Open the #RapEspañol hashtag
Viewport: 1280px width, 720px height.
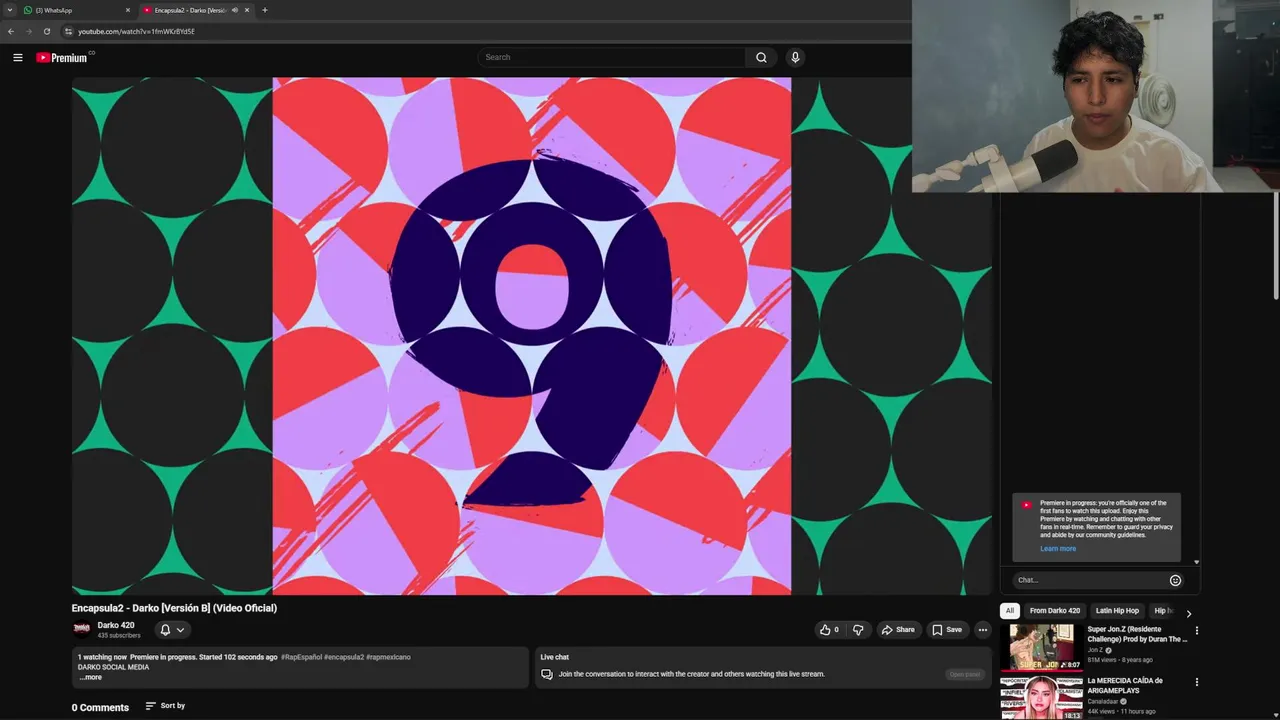coord(301,657)
